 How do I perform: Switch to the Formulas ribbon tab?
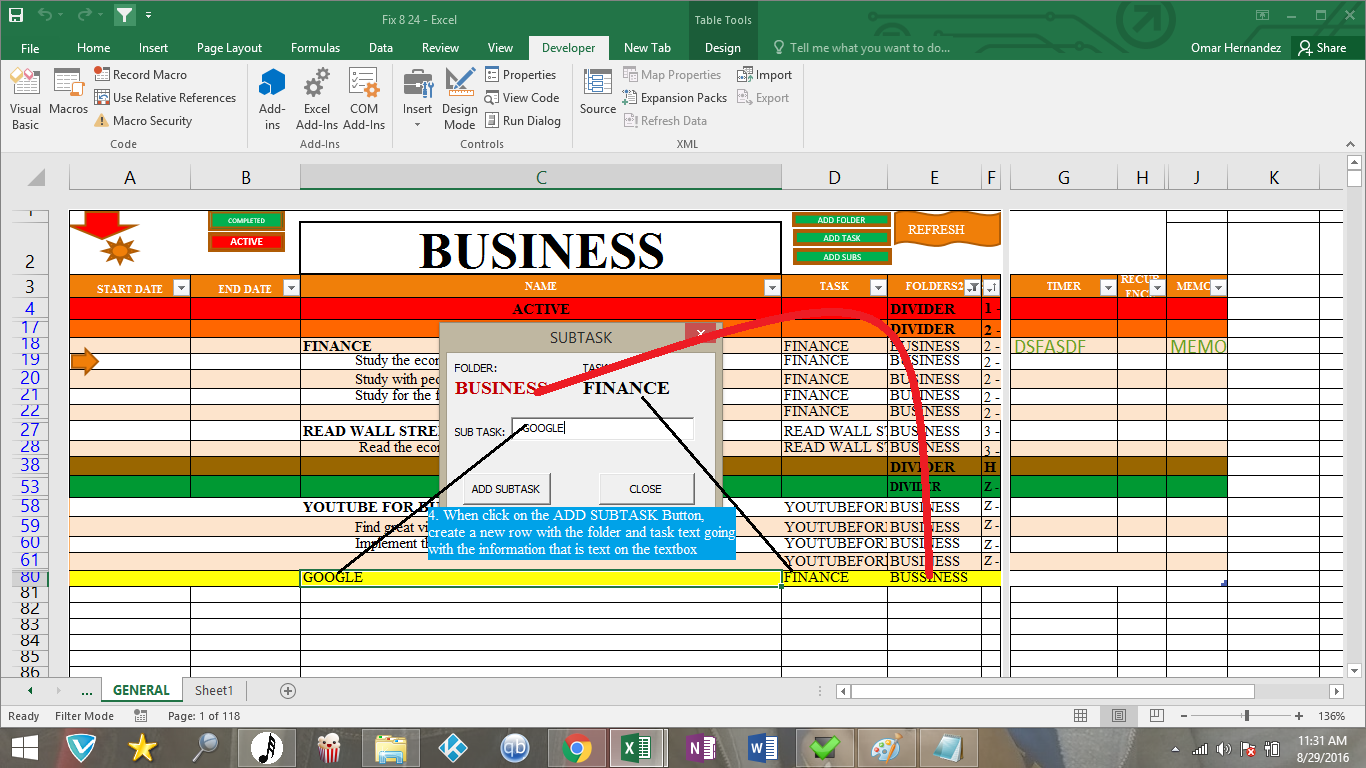pos(315,48)
